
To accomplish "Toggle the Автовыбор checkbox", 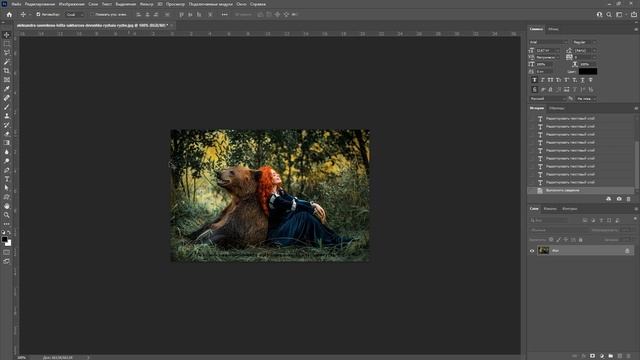I will [38, 14].
